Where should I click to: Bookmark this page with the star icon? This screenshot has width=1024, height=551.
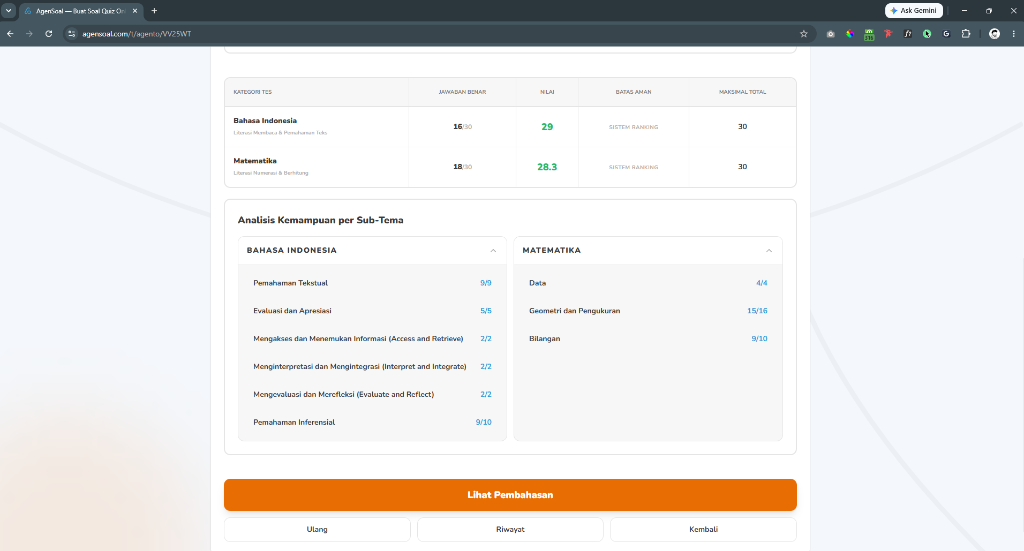tap(804, 34)
